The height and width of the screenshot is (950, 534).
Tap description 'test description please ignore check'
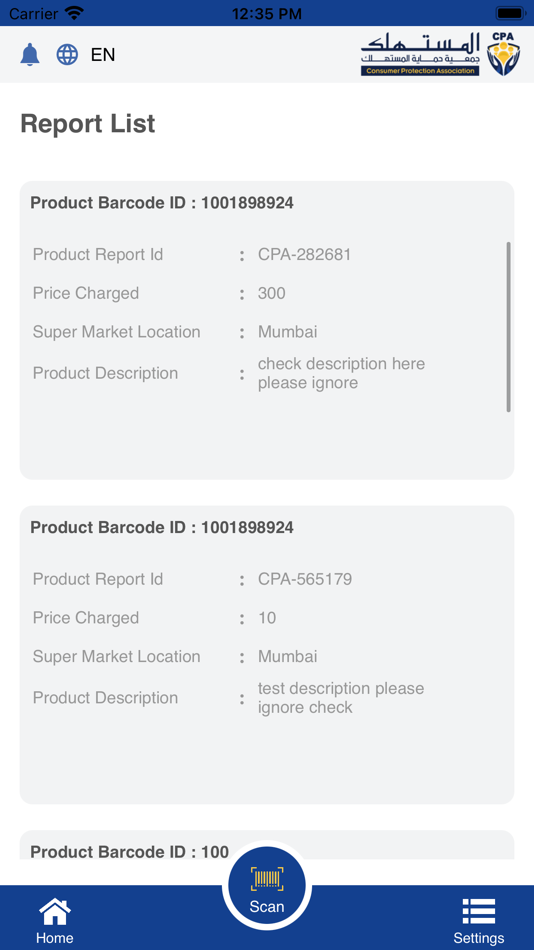point(341,698)
